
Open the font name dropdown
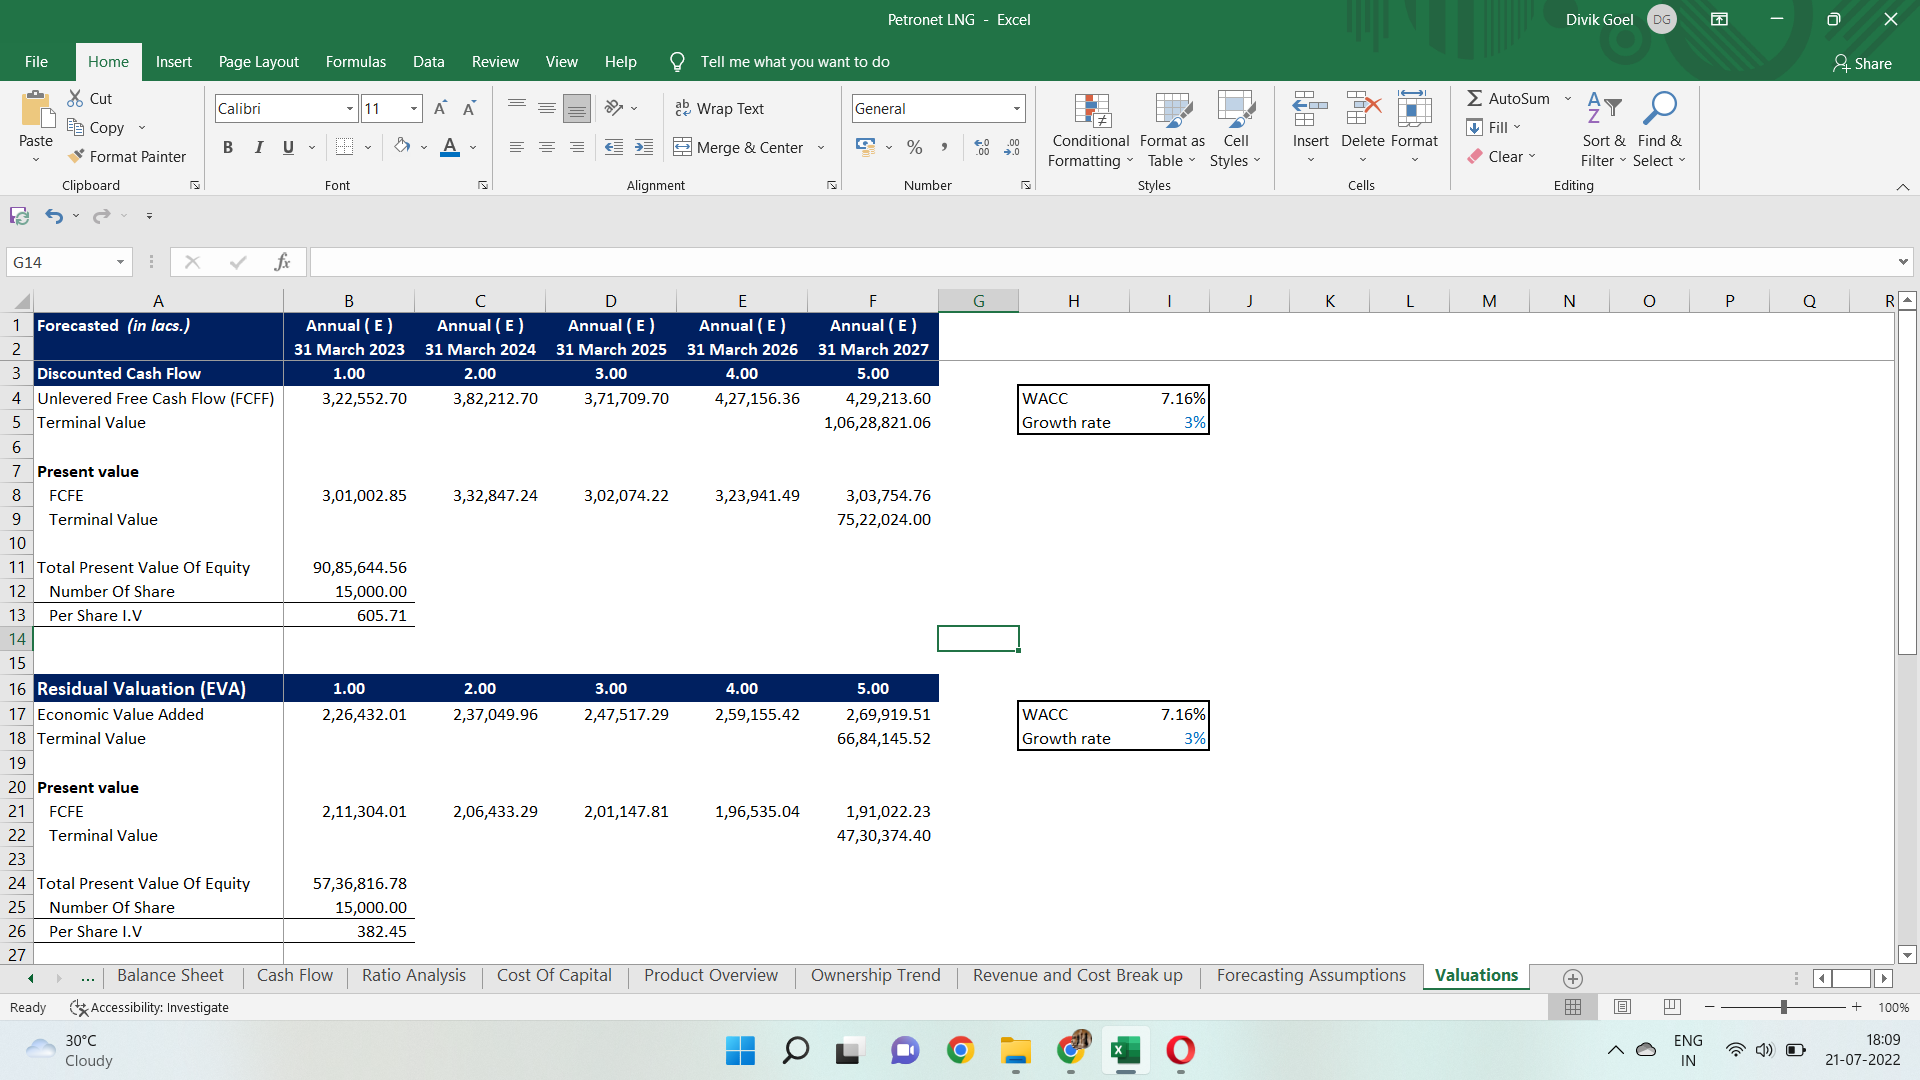click(x=350, y=108)
